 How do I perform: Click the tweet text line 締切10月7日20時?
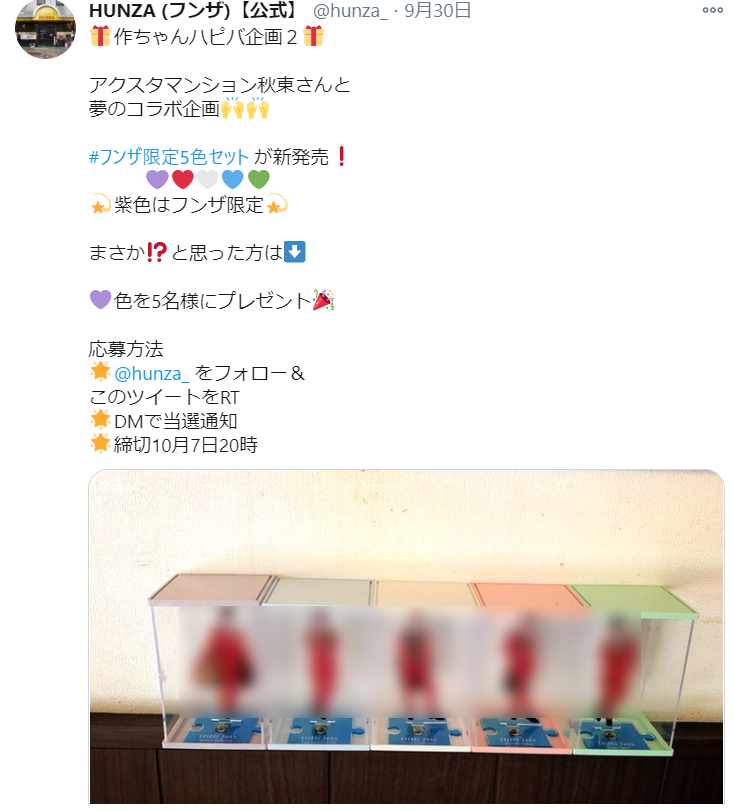point(173,445)
